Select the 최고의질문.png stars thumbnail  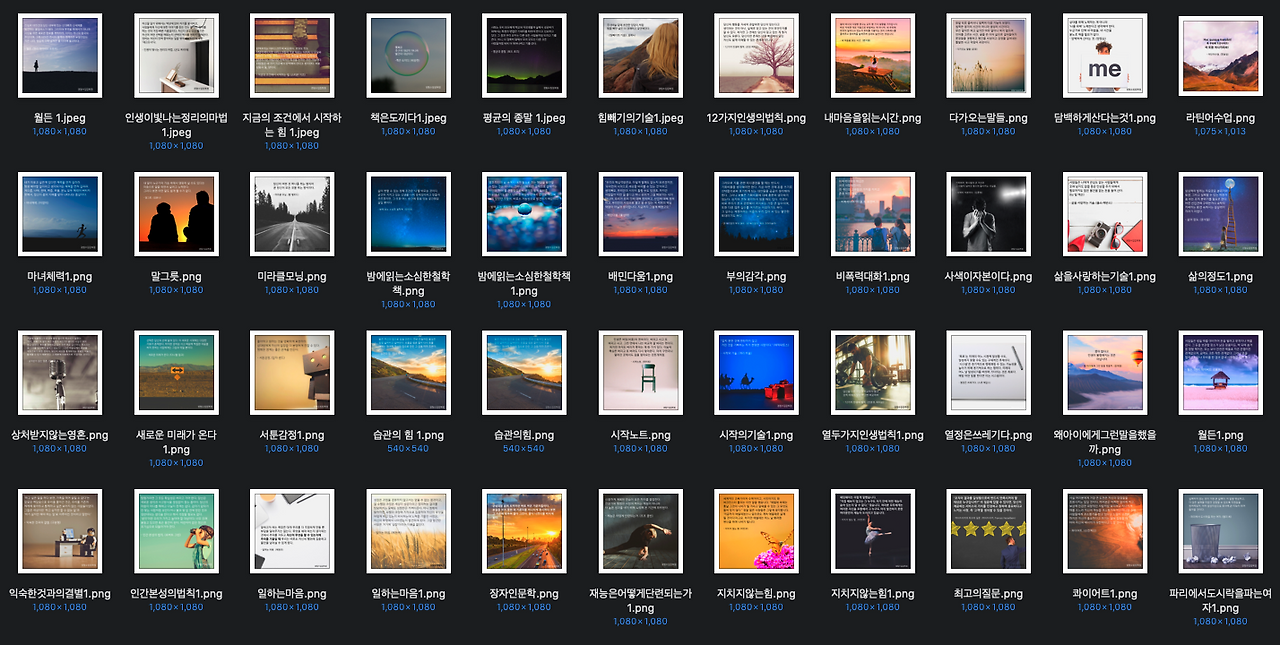click(x=988, y=531)
